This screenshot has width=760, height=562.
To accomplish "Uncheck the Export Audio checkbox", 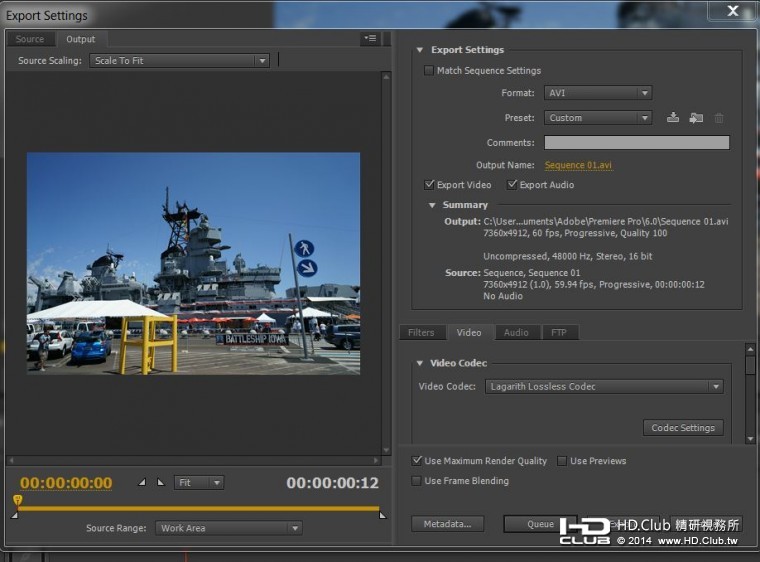I will [x=512, y=185].
